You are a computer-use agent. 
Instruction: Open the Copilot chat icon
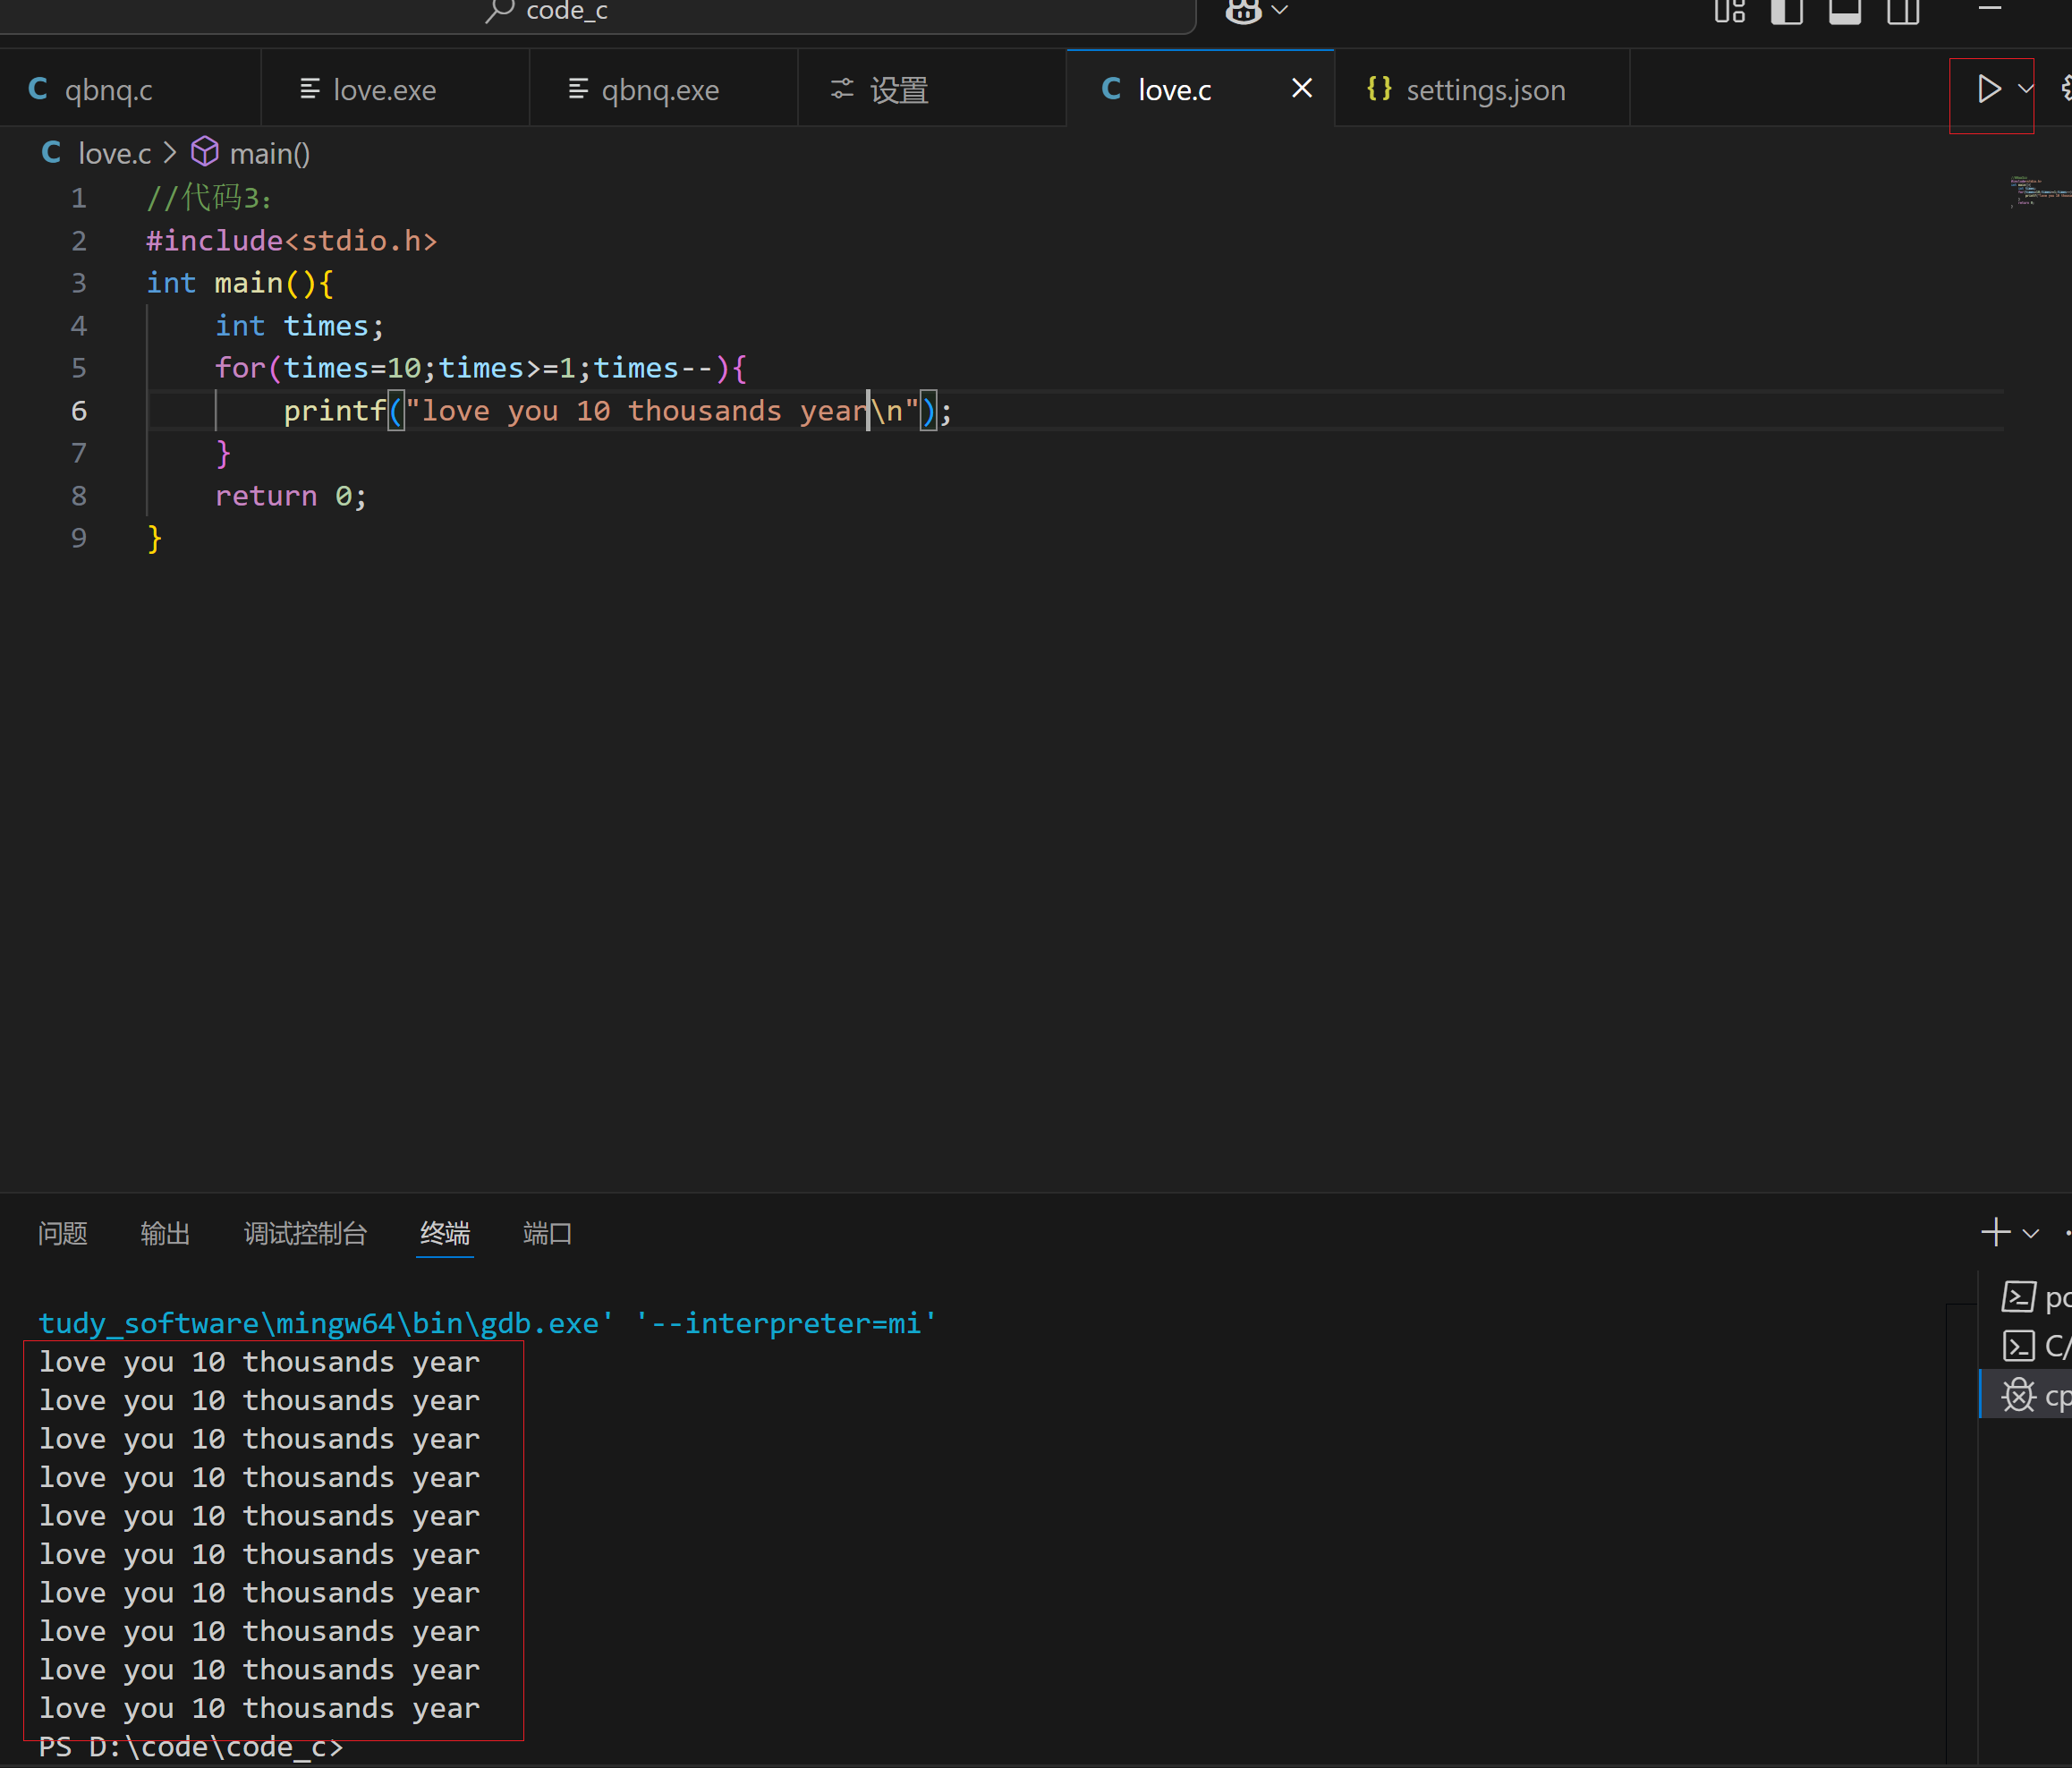pos(1243,11)
